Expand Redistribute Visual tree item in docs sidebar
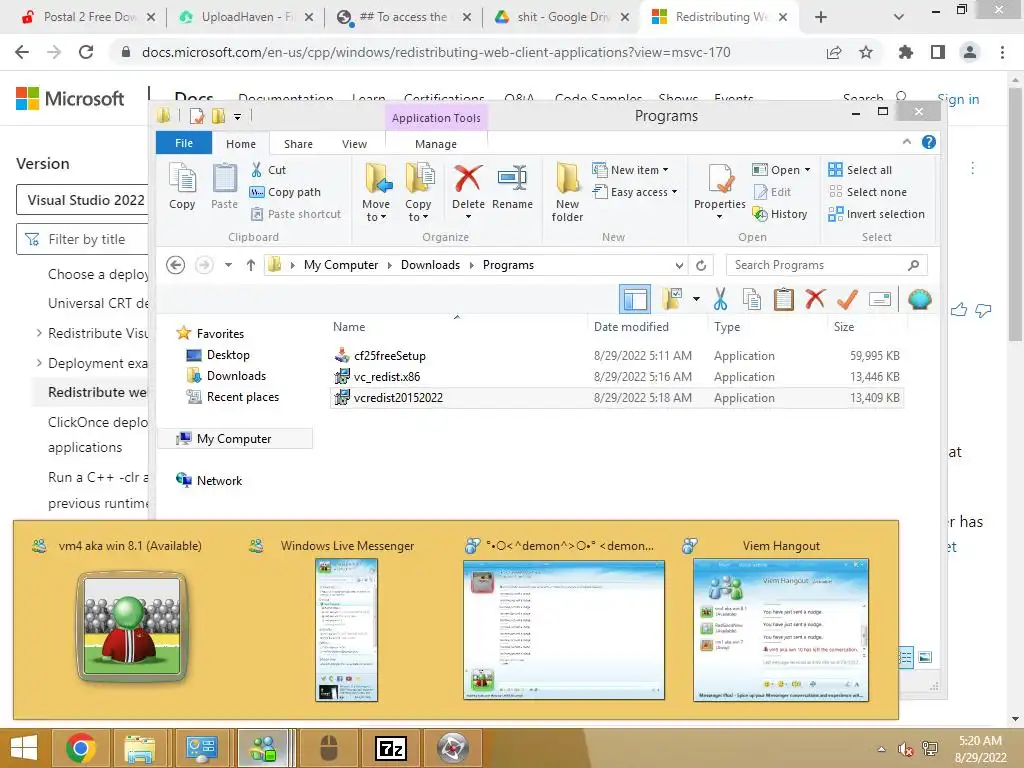1024x768 pixels. [39, 333]
